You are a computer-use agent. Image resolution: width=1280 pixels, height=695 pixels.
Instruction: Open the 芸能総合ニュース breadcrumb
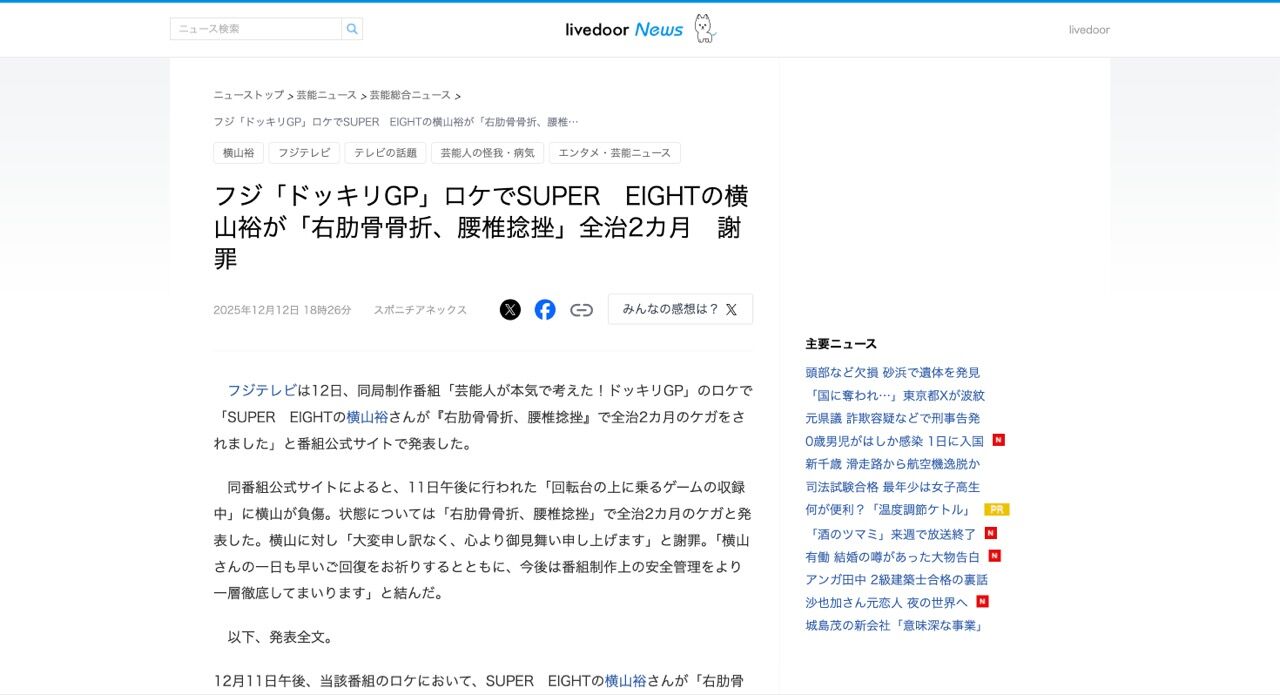point(410,95)
